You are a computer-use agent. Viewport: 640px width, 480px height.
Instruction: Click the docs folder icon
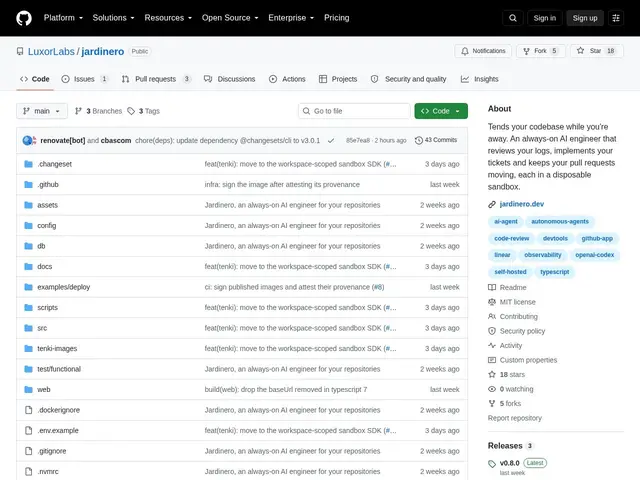point(28,267)
